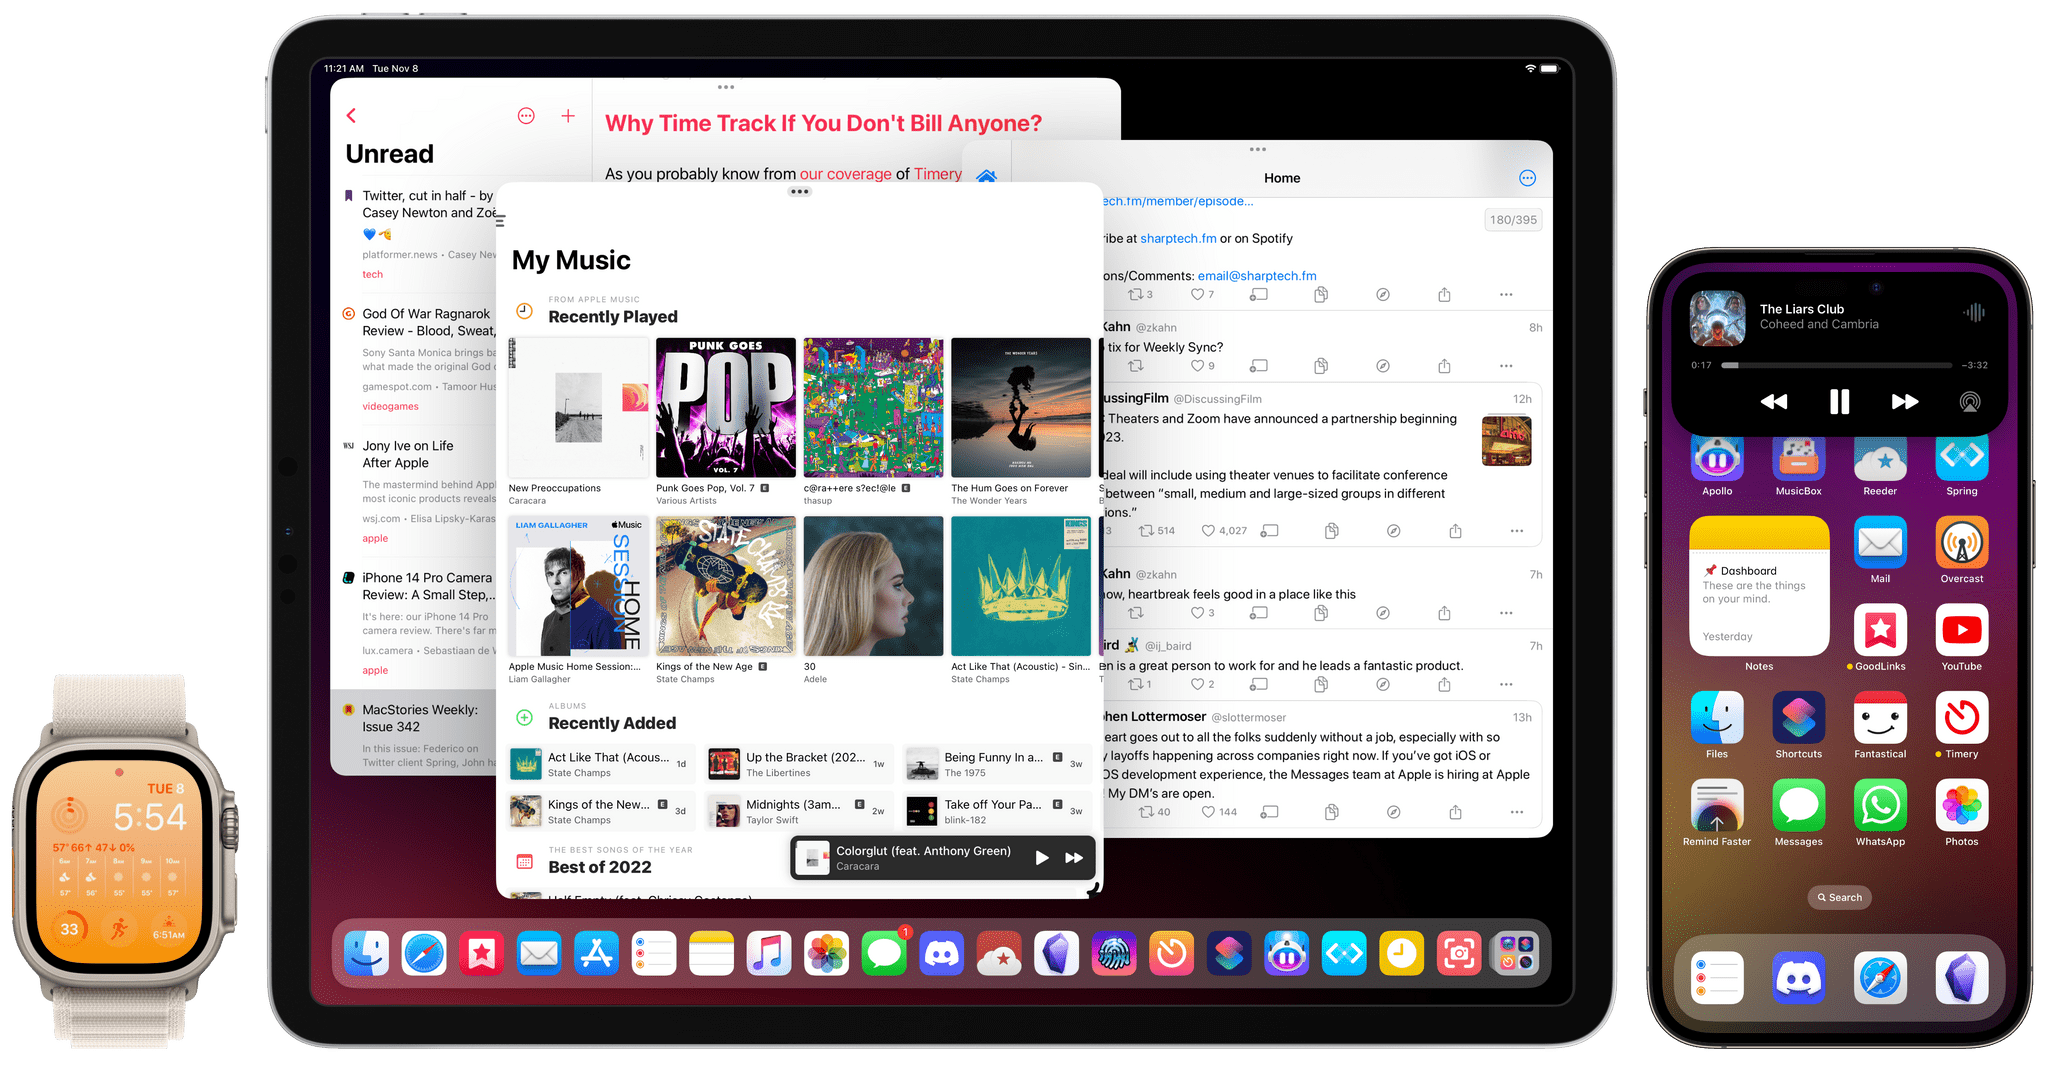Rewind the track on the iPhone player
This screenshot has width=2048, height=1065.
[x=1774, y=402]
